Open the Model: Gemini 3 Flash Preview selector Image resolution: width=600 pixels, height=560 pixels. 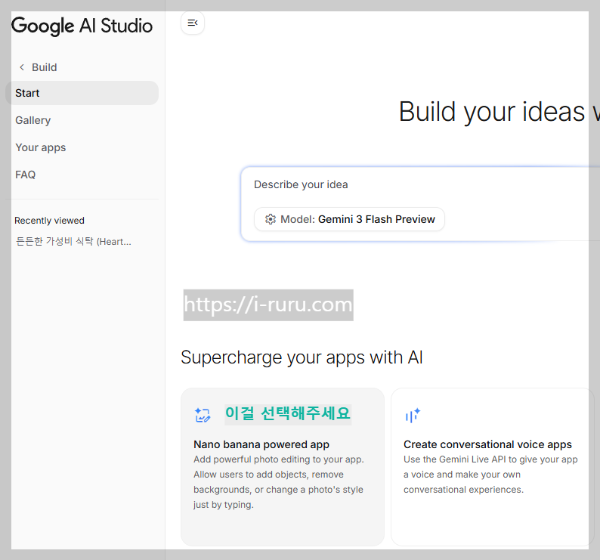[349, 219]
